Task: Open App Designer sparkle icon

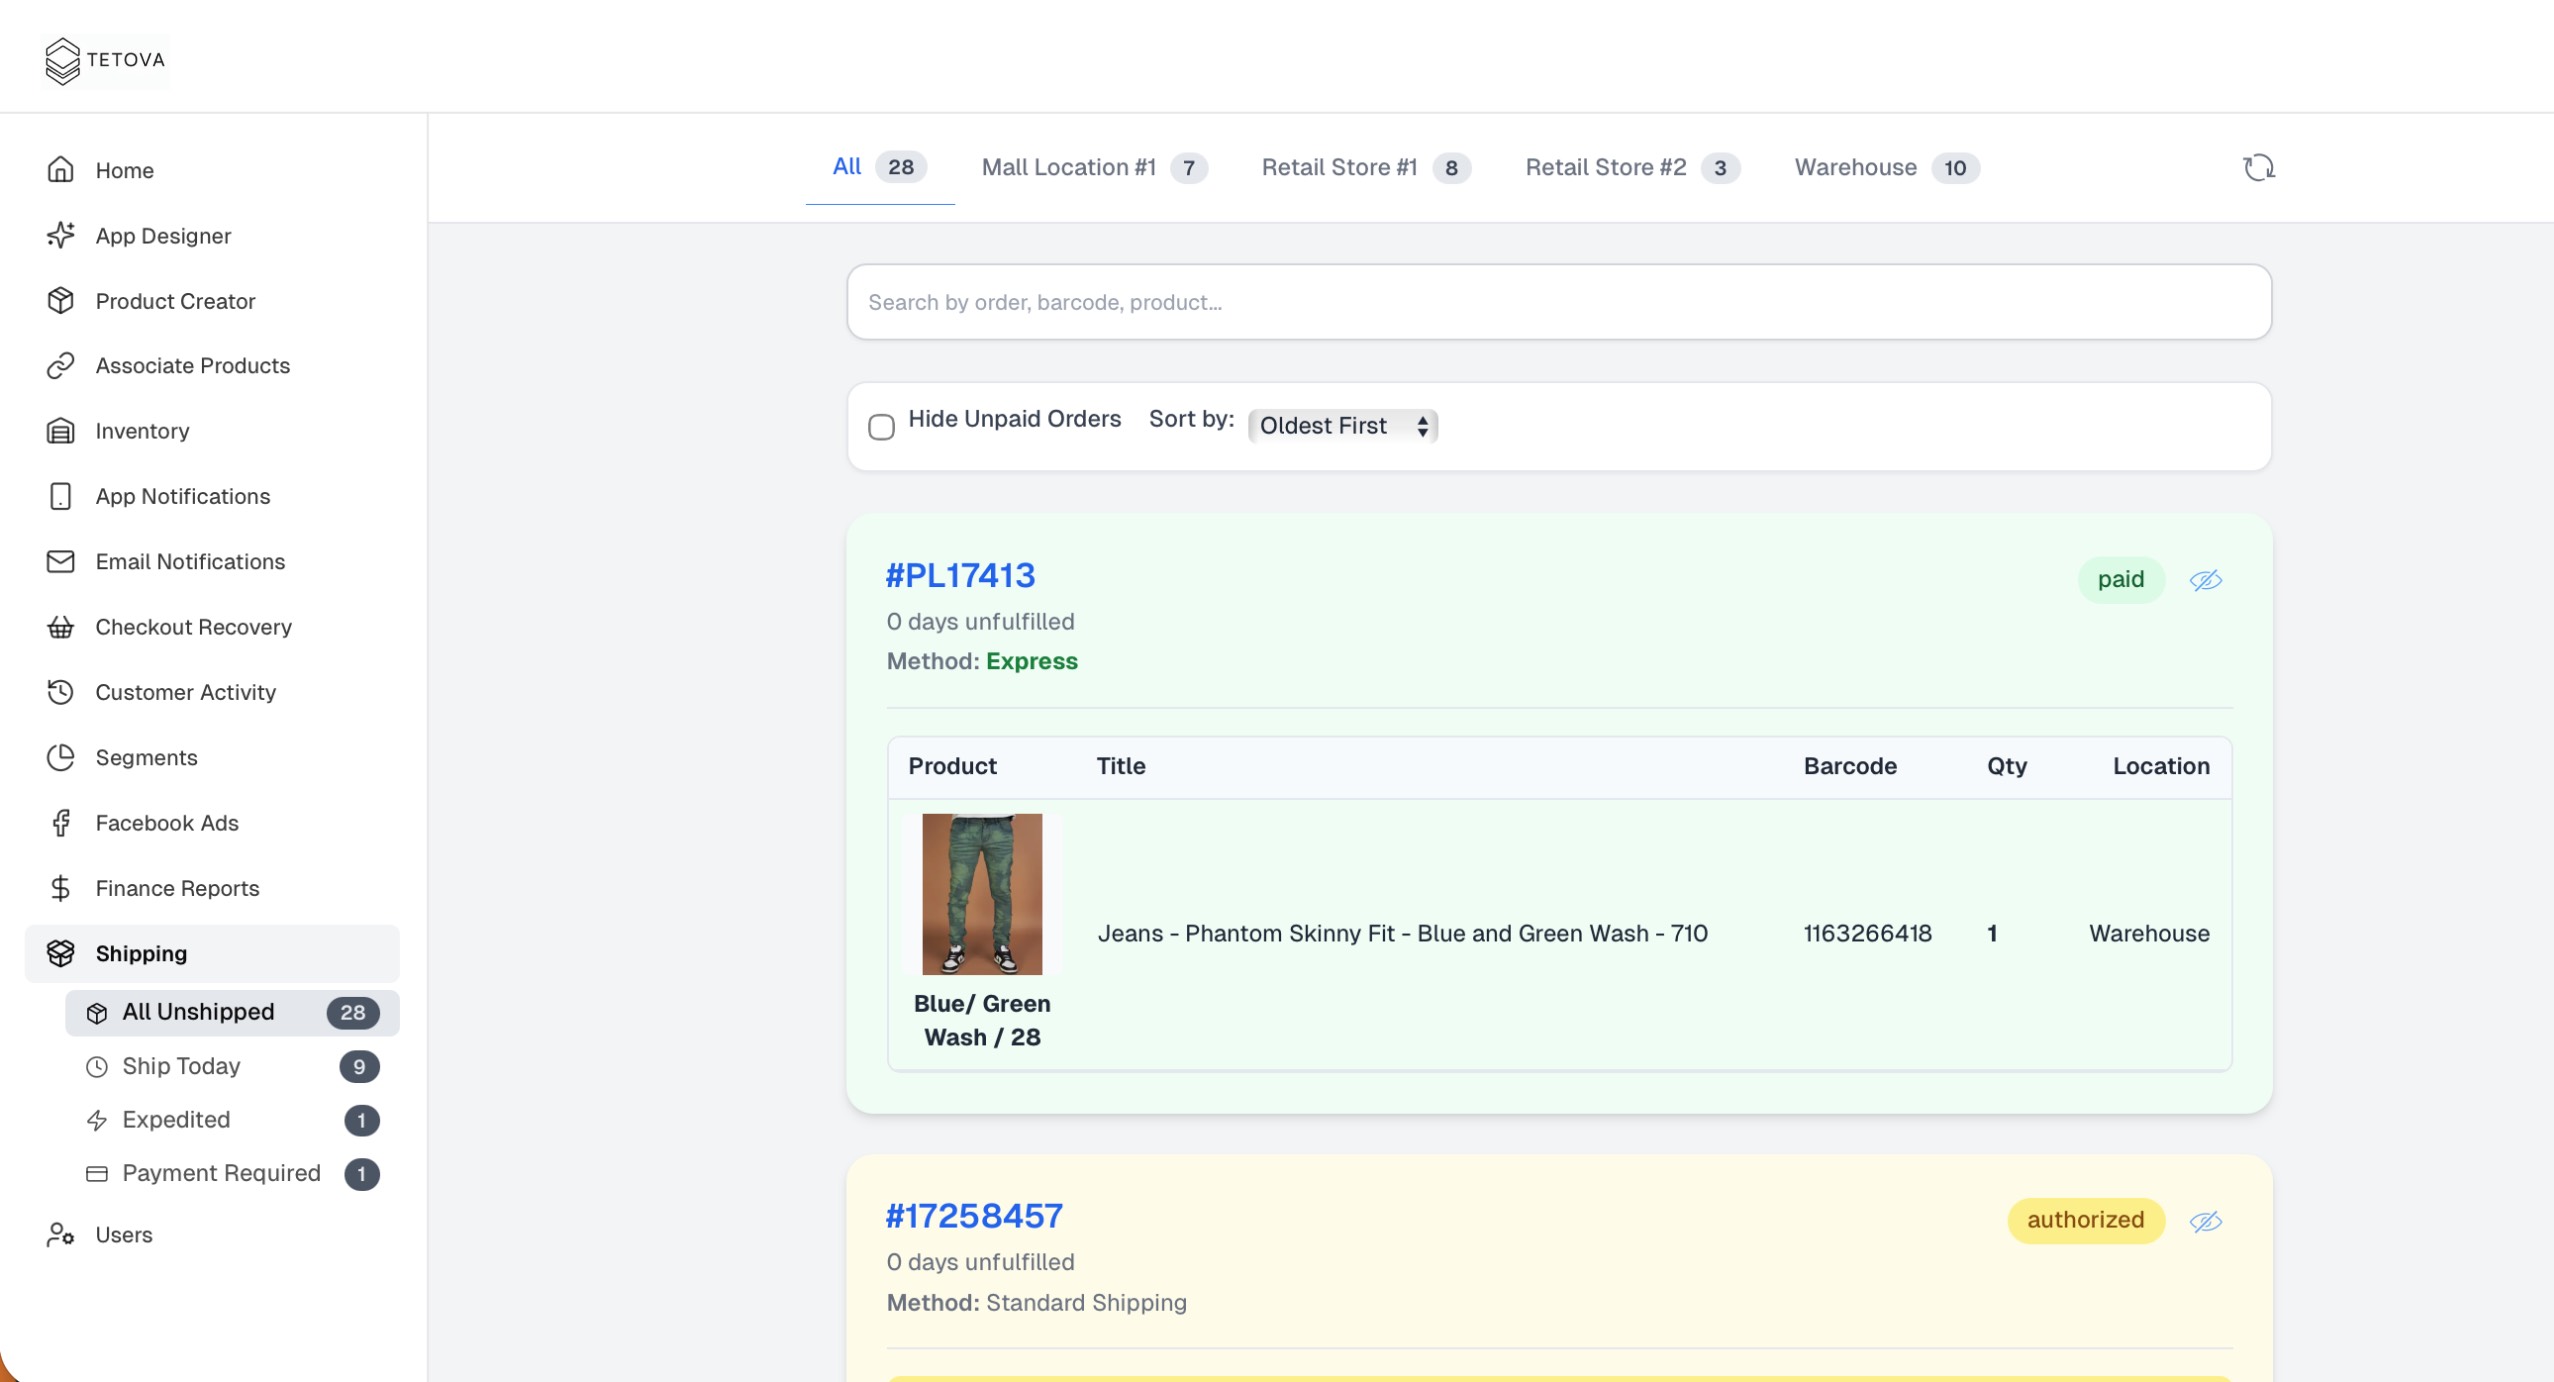Action: pyautogui.click(x=61, y=235)
